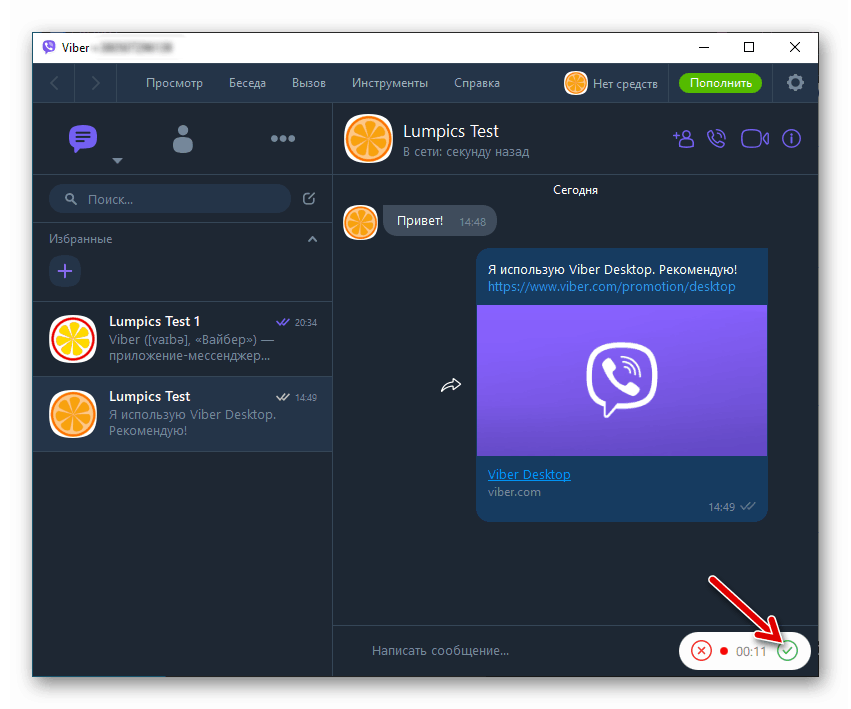This screenshot has height=709, width=851.
Task: Click the 00:11 recording timer
Action: pyautogui.click(x=751, y=651)
